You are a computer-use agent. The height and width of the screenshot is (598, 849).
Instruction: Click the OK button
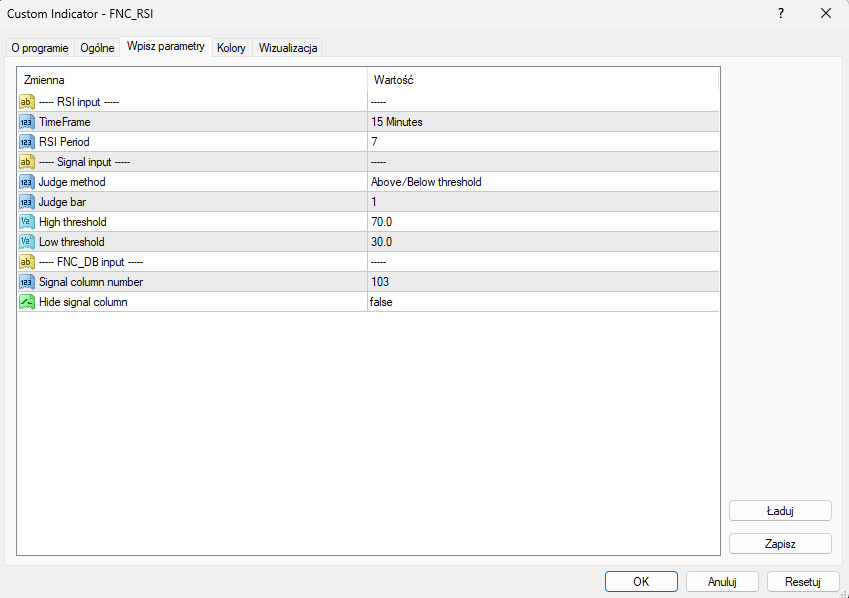pos(641,582)
